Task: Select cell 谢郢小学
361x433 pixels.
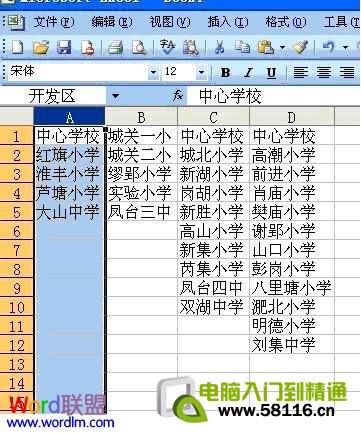Action: 292,231
